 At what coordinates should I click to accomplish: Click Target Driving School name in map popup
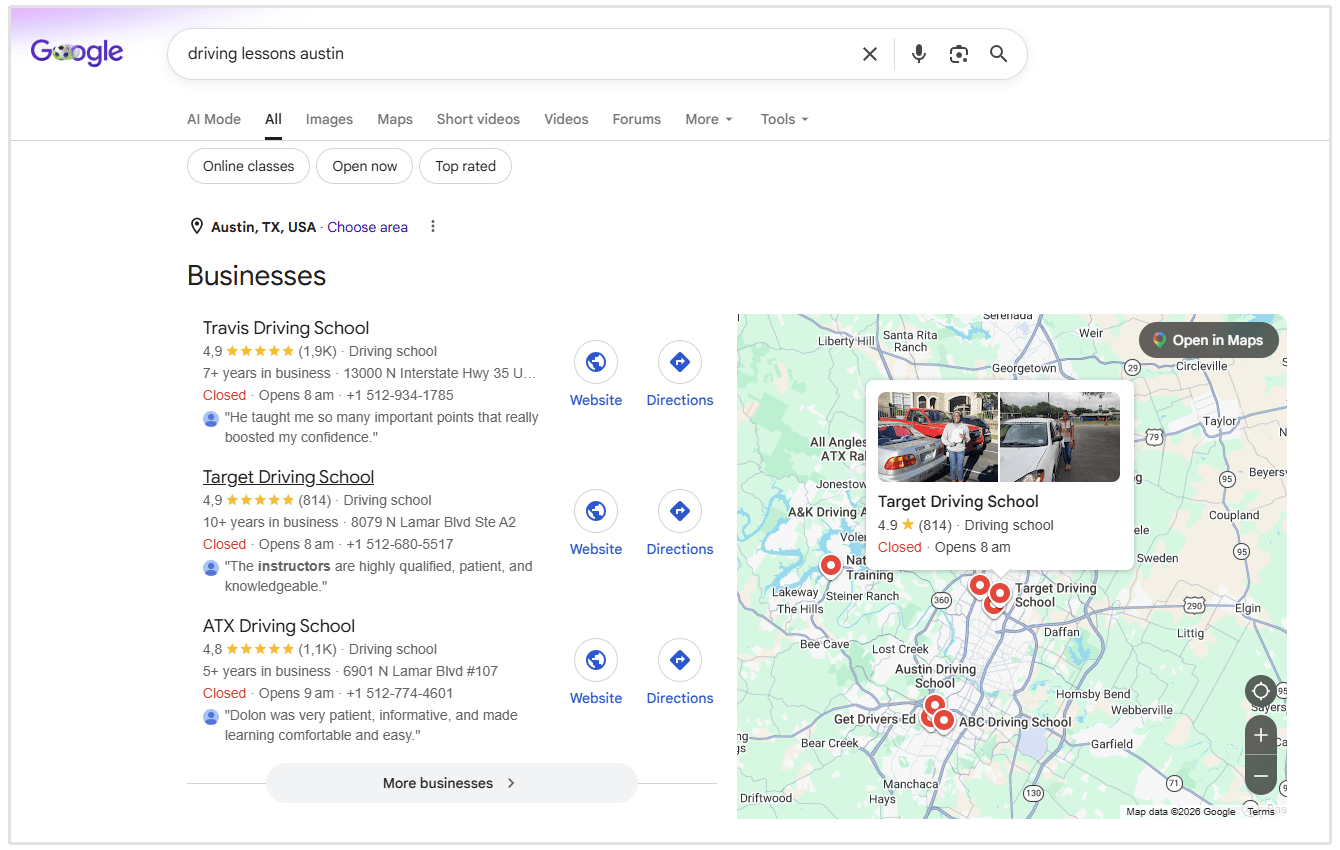click(x=958, y=502)
